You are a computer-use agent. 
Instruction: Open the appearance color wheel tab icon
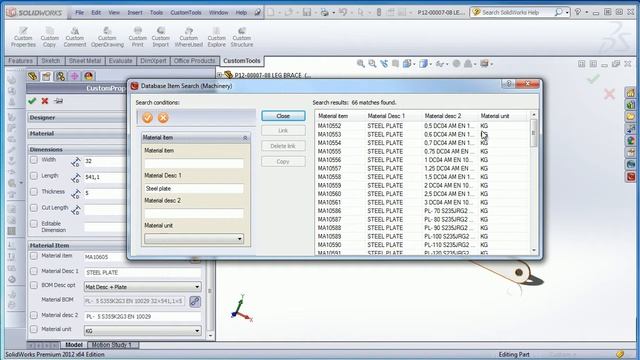[x=89, y=76]
